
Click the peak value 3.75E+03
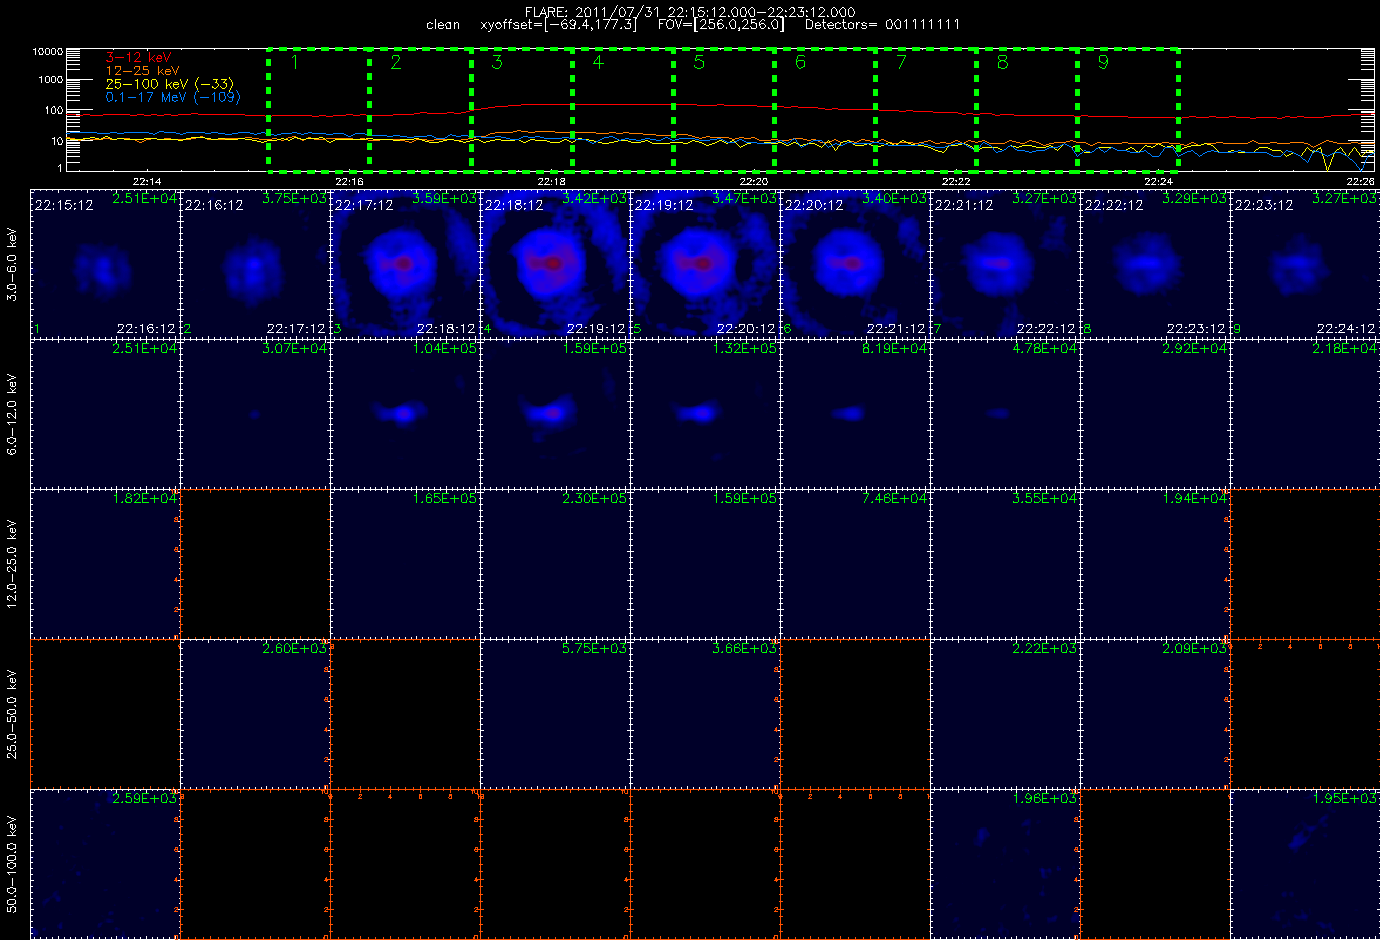click(x=294, y=199)
